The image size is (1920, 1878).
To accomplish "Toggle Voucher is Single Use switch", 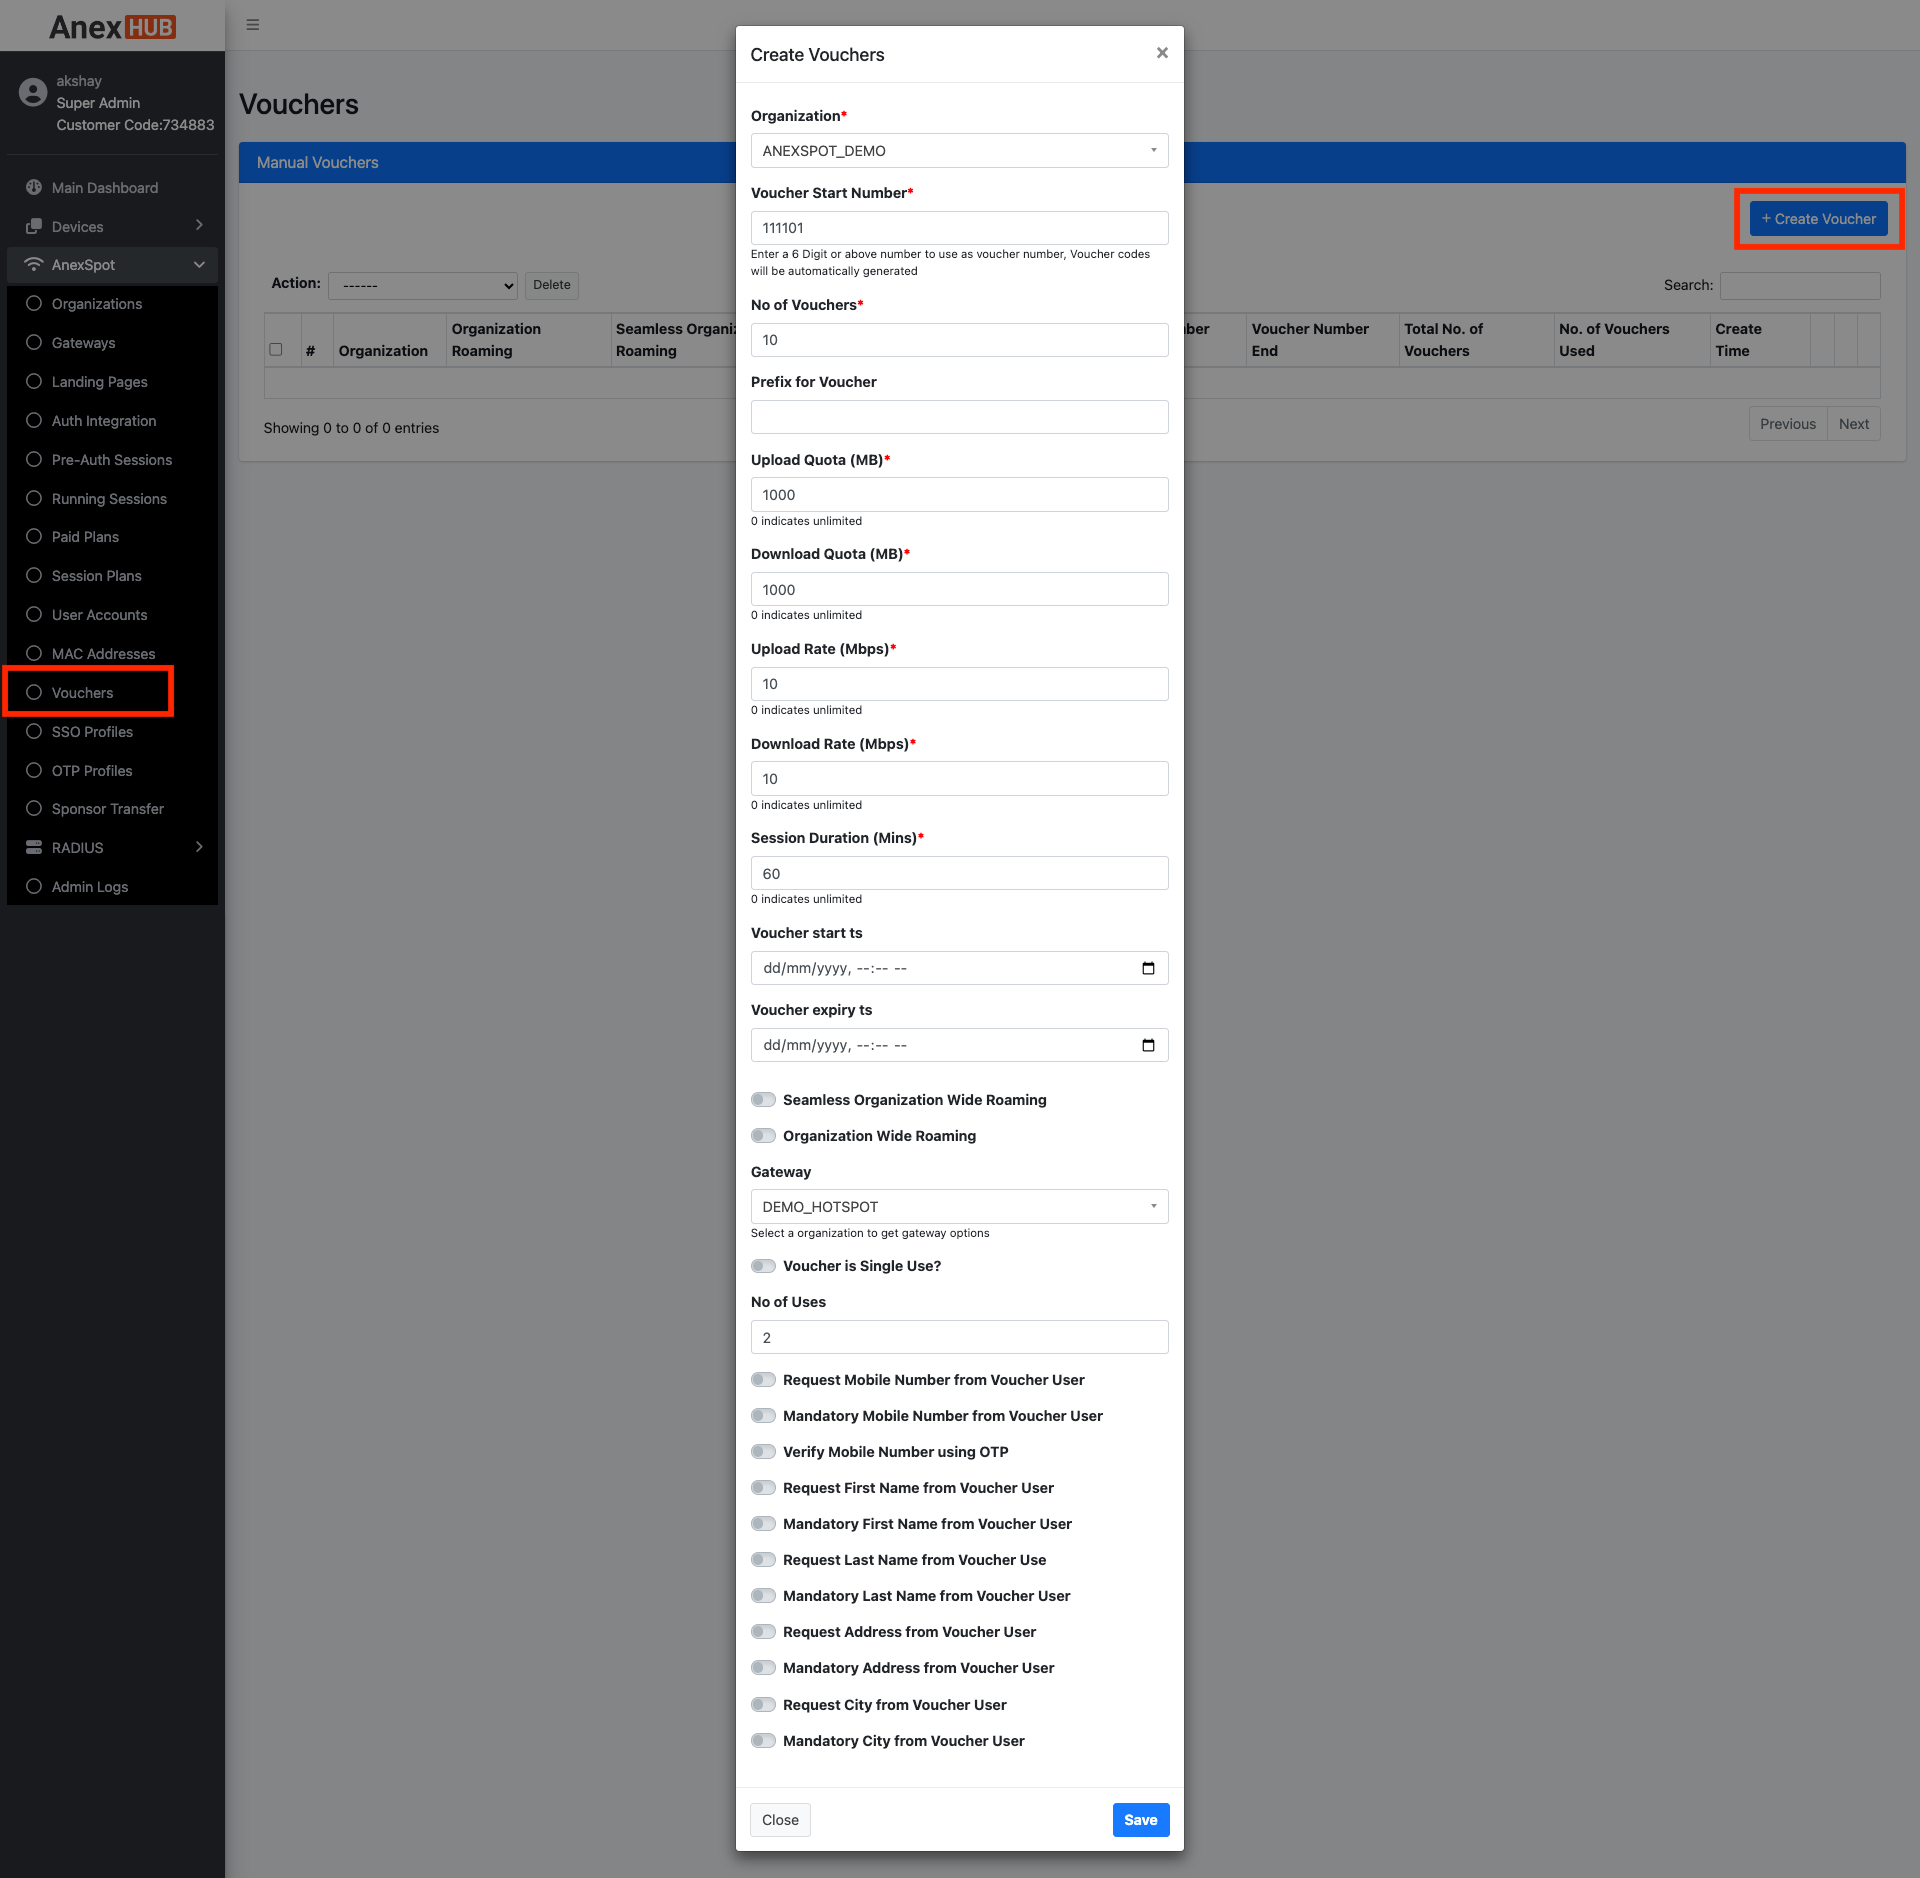I will (764, 1266).
